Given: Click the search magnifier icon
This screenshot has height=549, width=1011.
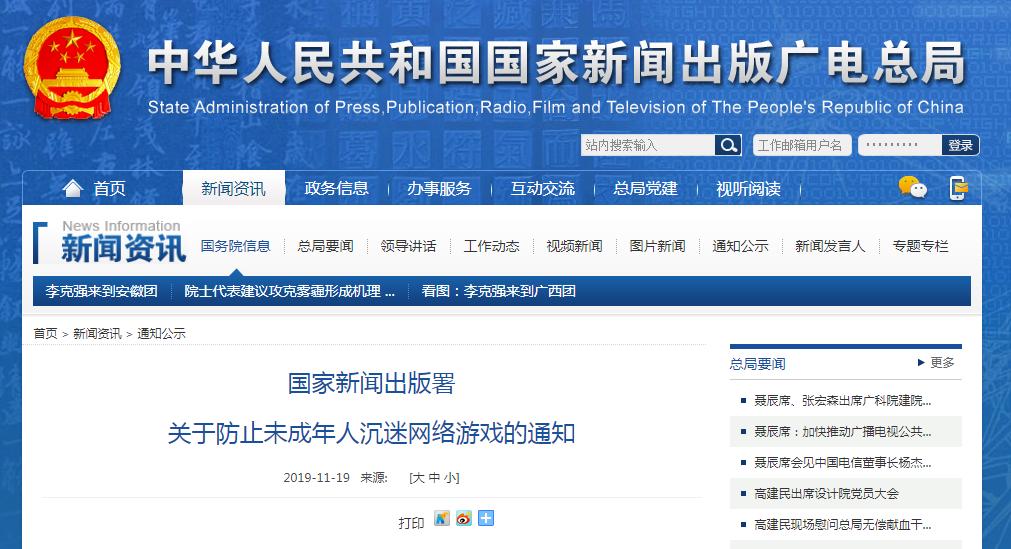Looking at the screenshot, I should [728, 145].
